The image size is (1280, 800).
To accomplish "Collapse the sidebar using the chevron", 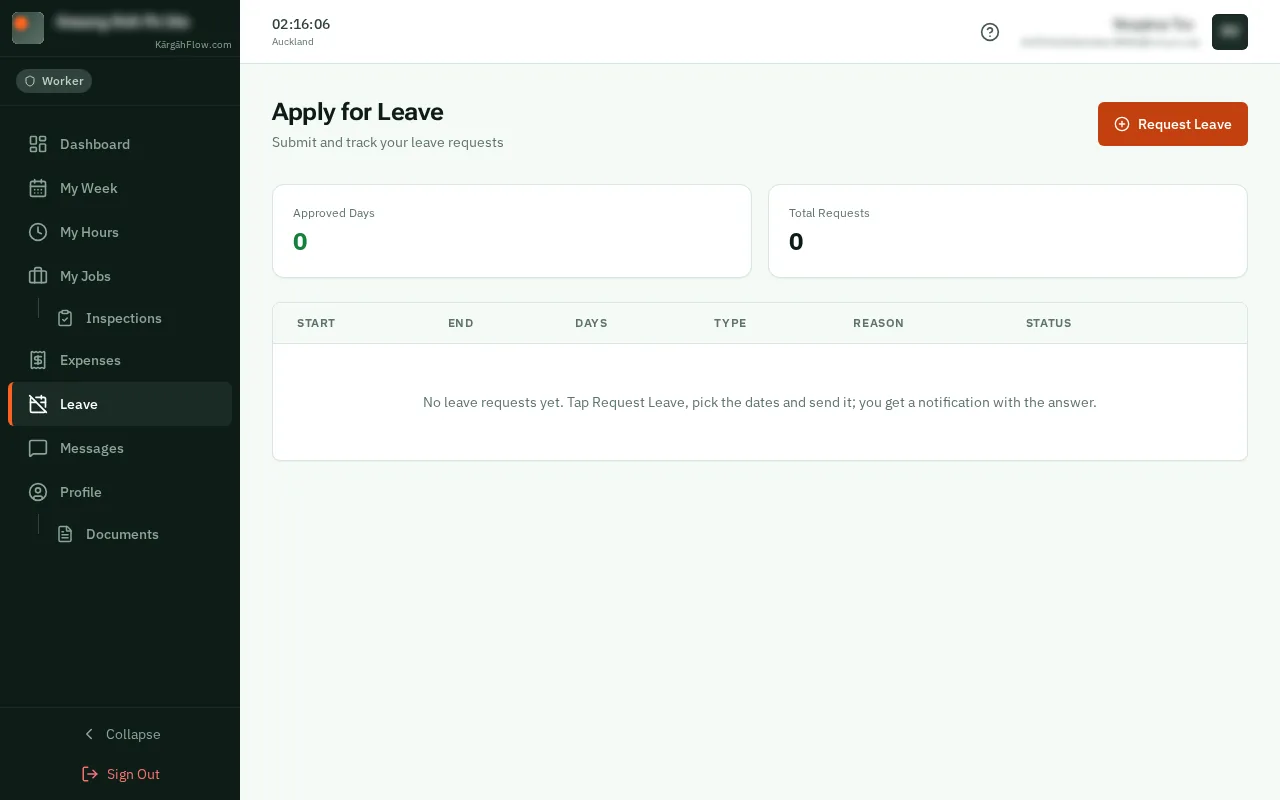I will click(x=89, y=734).
